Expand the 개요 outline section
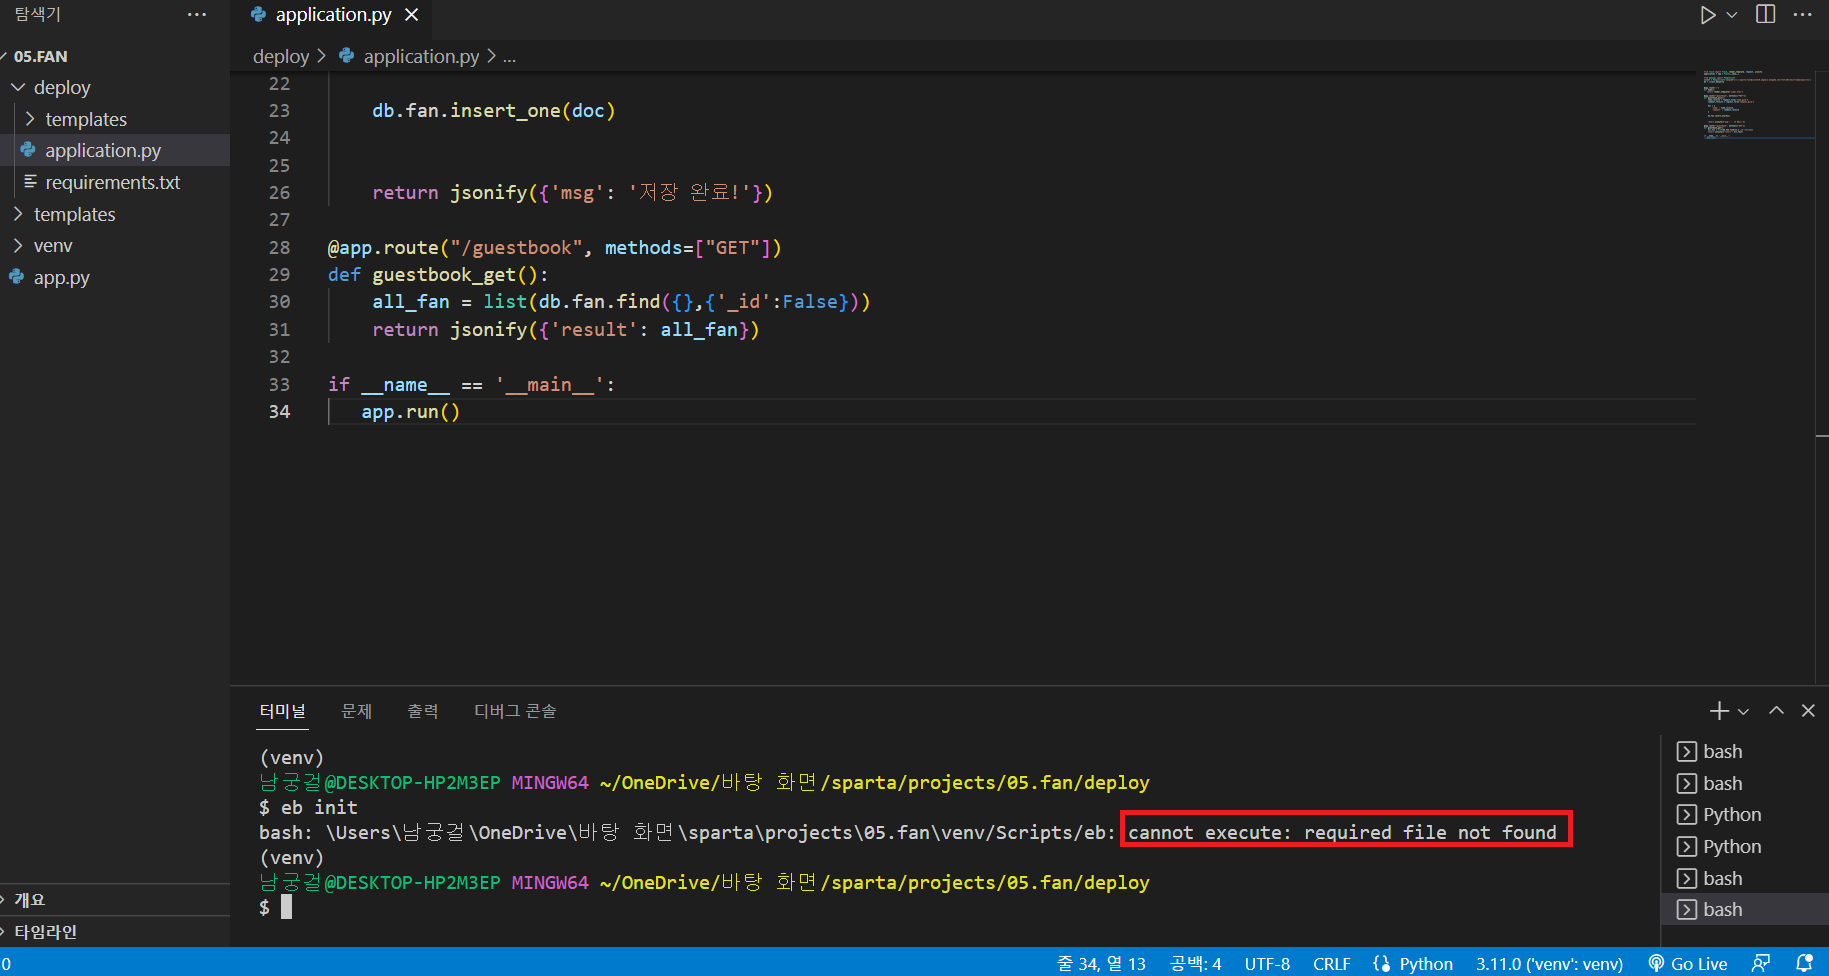Image resolution: width=1829 pixels, height=976 pixels. click(30, 899)
